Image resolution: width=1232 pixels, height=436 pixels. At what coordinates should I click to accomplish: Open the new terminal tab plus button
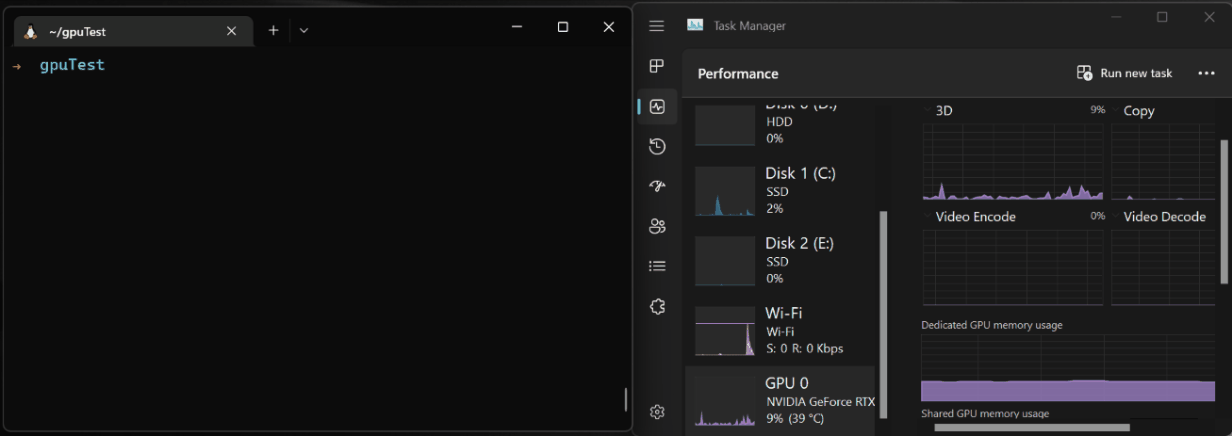coord(273,31)
